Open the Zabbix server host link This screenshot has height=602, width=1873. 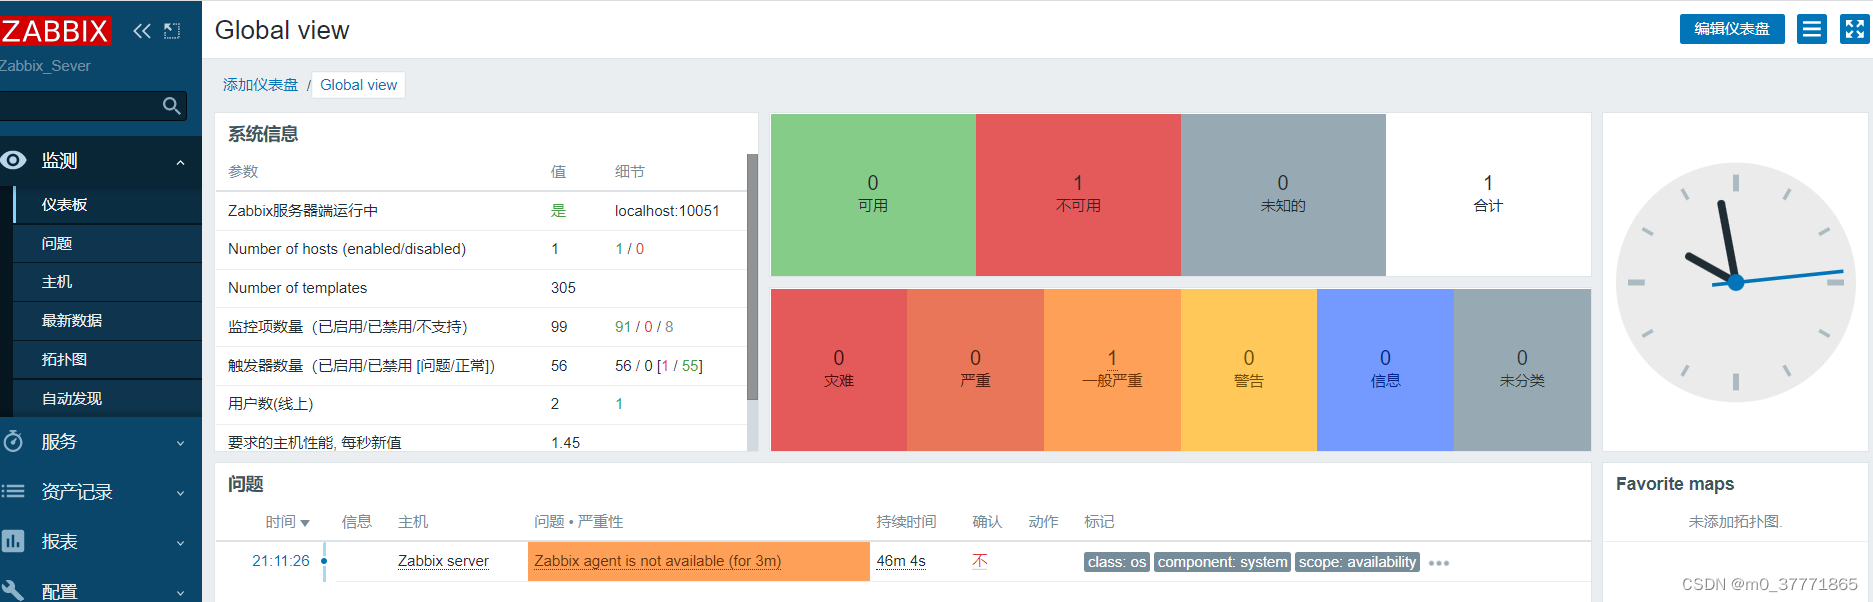pyautogui.click(x=443, y=561)
